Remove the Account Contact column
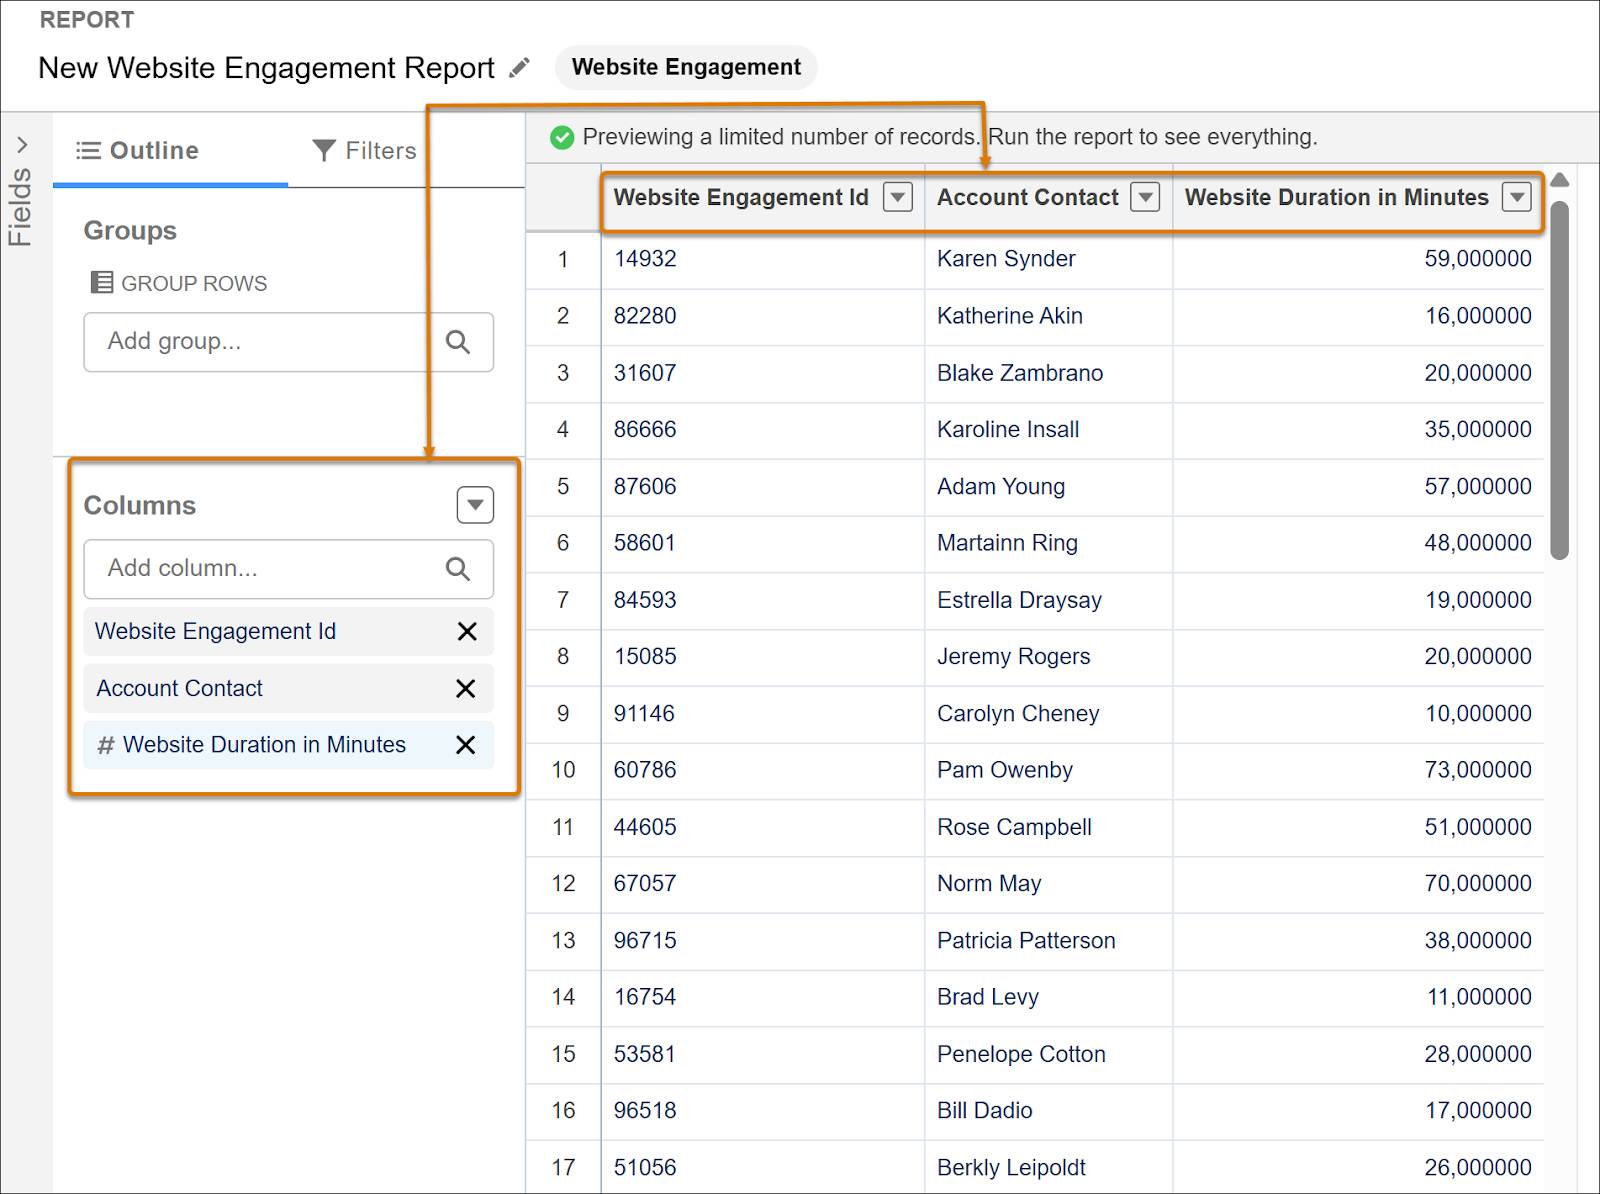The height and width of the screenshot is (1194, 1600). (x=466, y=688)
